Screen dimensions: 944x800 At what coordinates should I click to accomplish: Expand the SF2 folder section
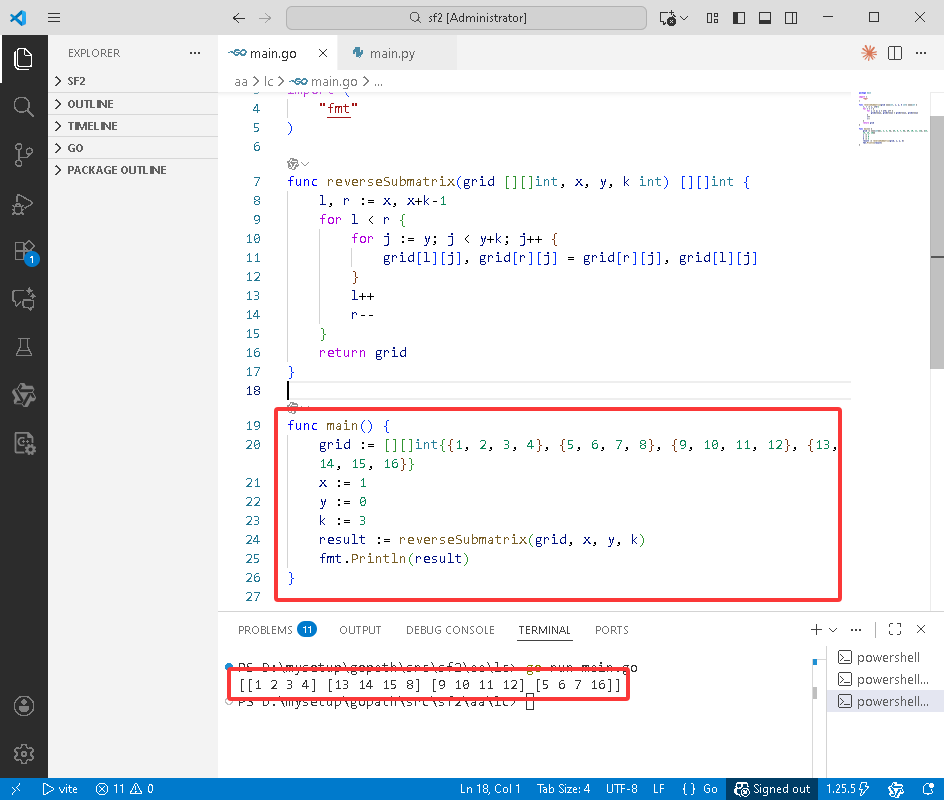pyautogui.click(x=133, y=81)
